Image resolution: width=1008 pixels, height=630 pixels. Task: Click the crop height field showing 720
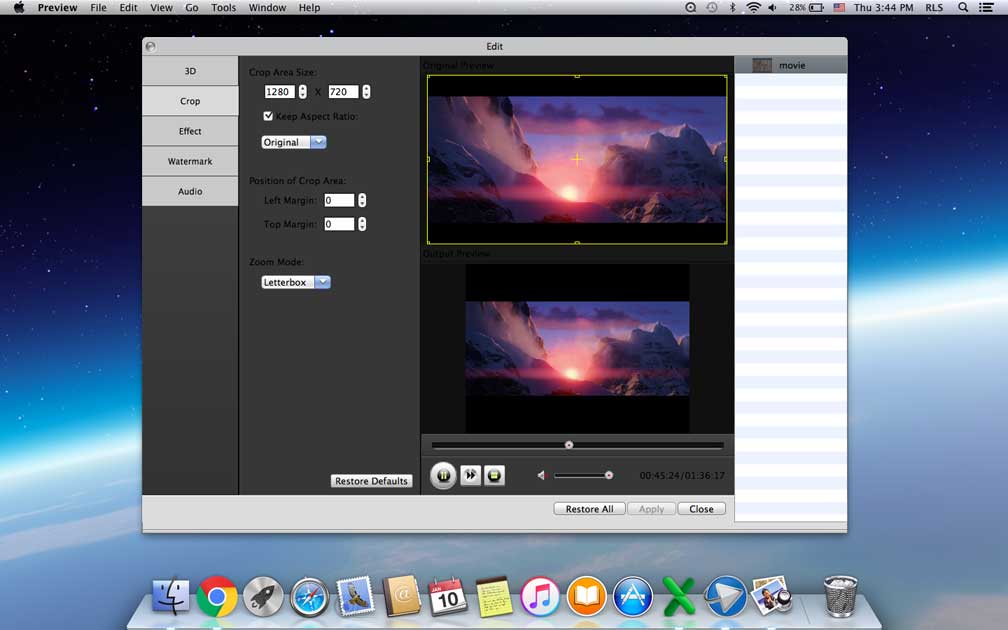pyautogui.click(x=343, y=92)
